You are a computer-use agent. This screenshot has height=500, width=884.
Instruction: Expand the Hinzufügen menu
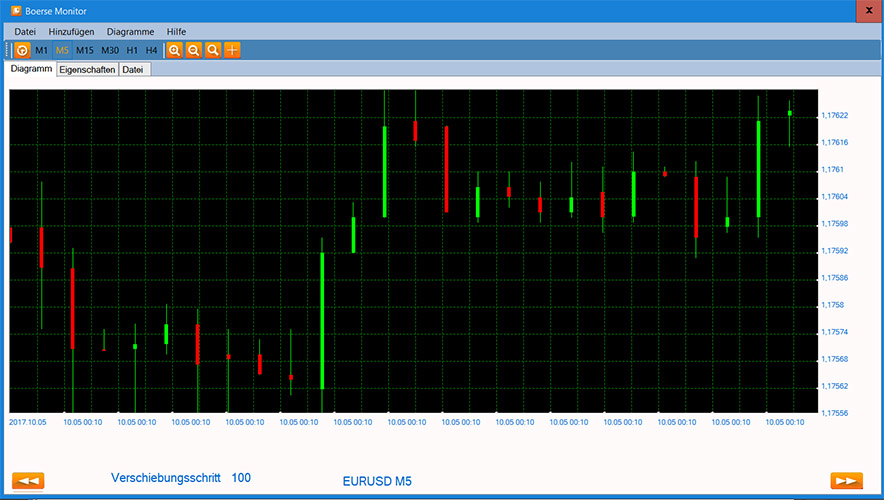[71, 32]
